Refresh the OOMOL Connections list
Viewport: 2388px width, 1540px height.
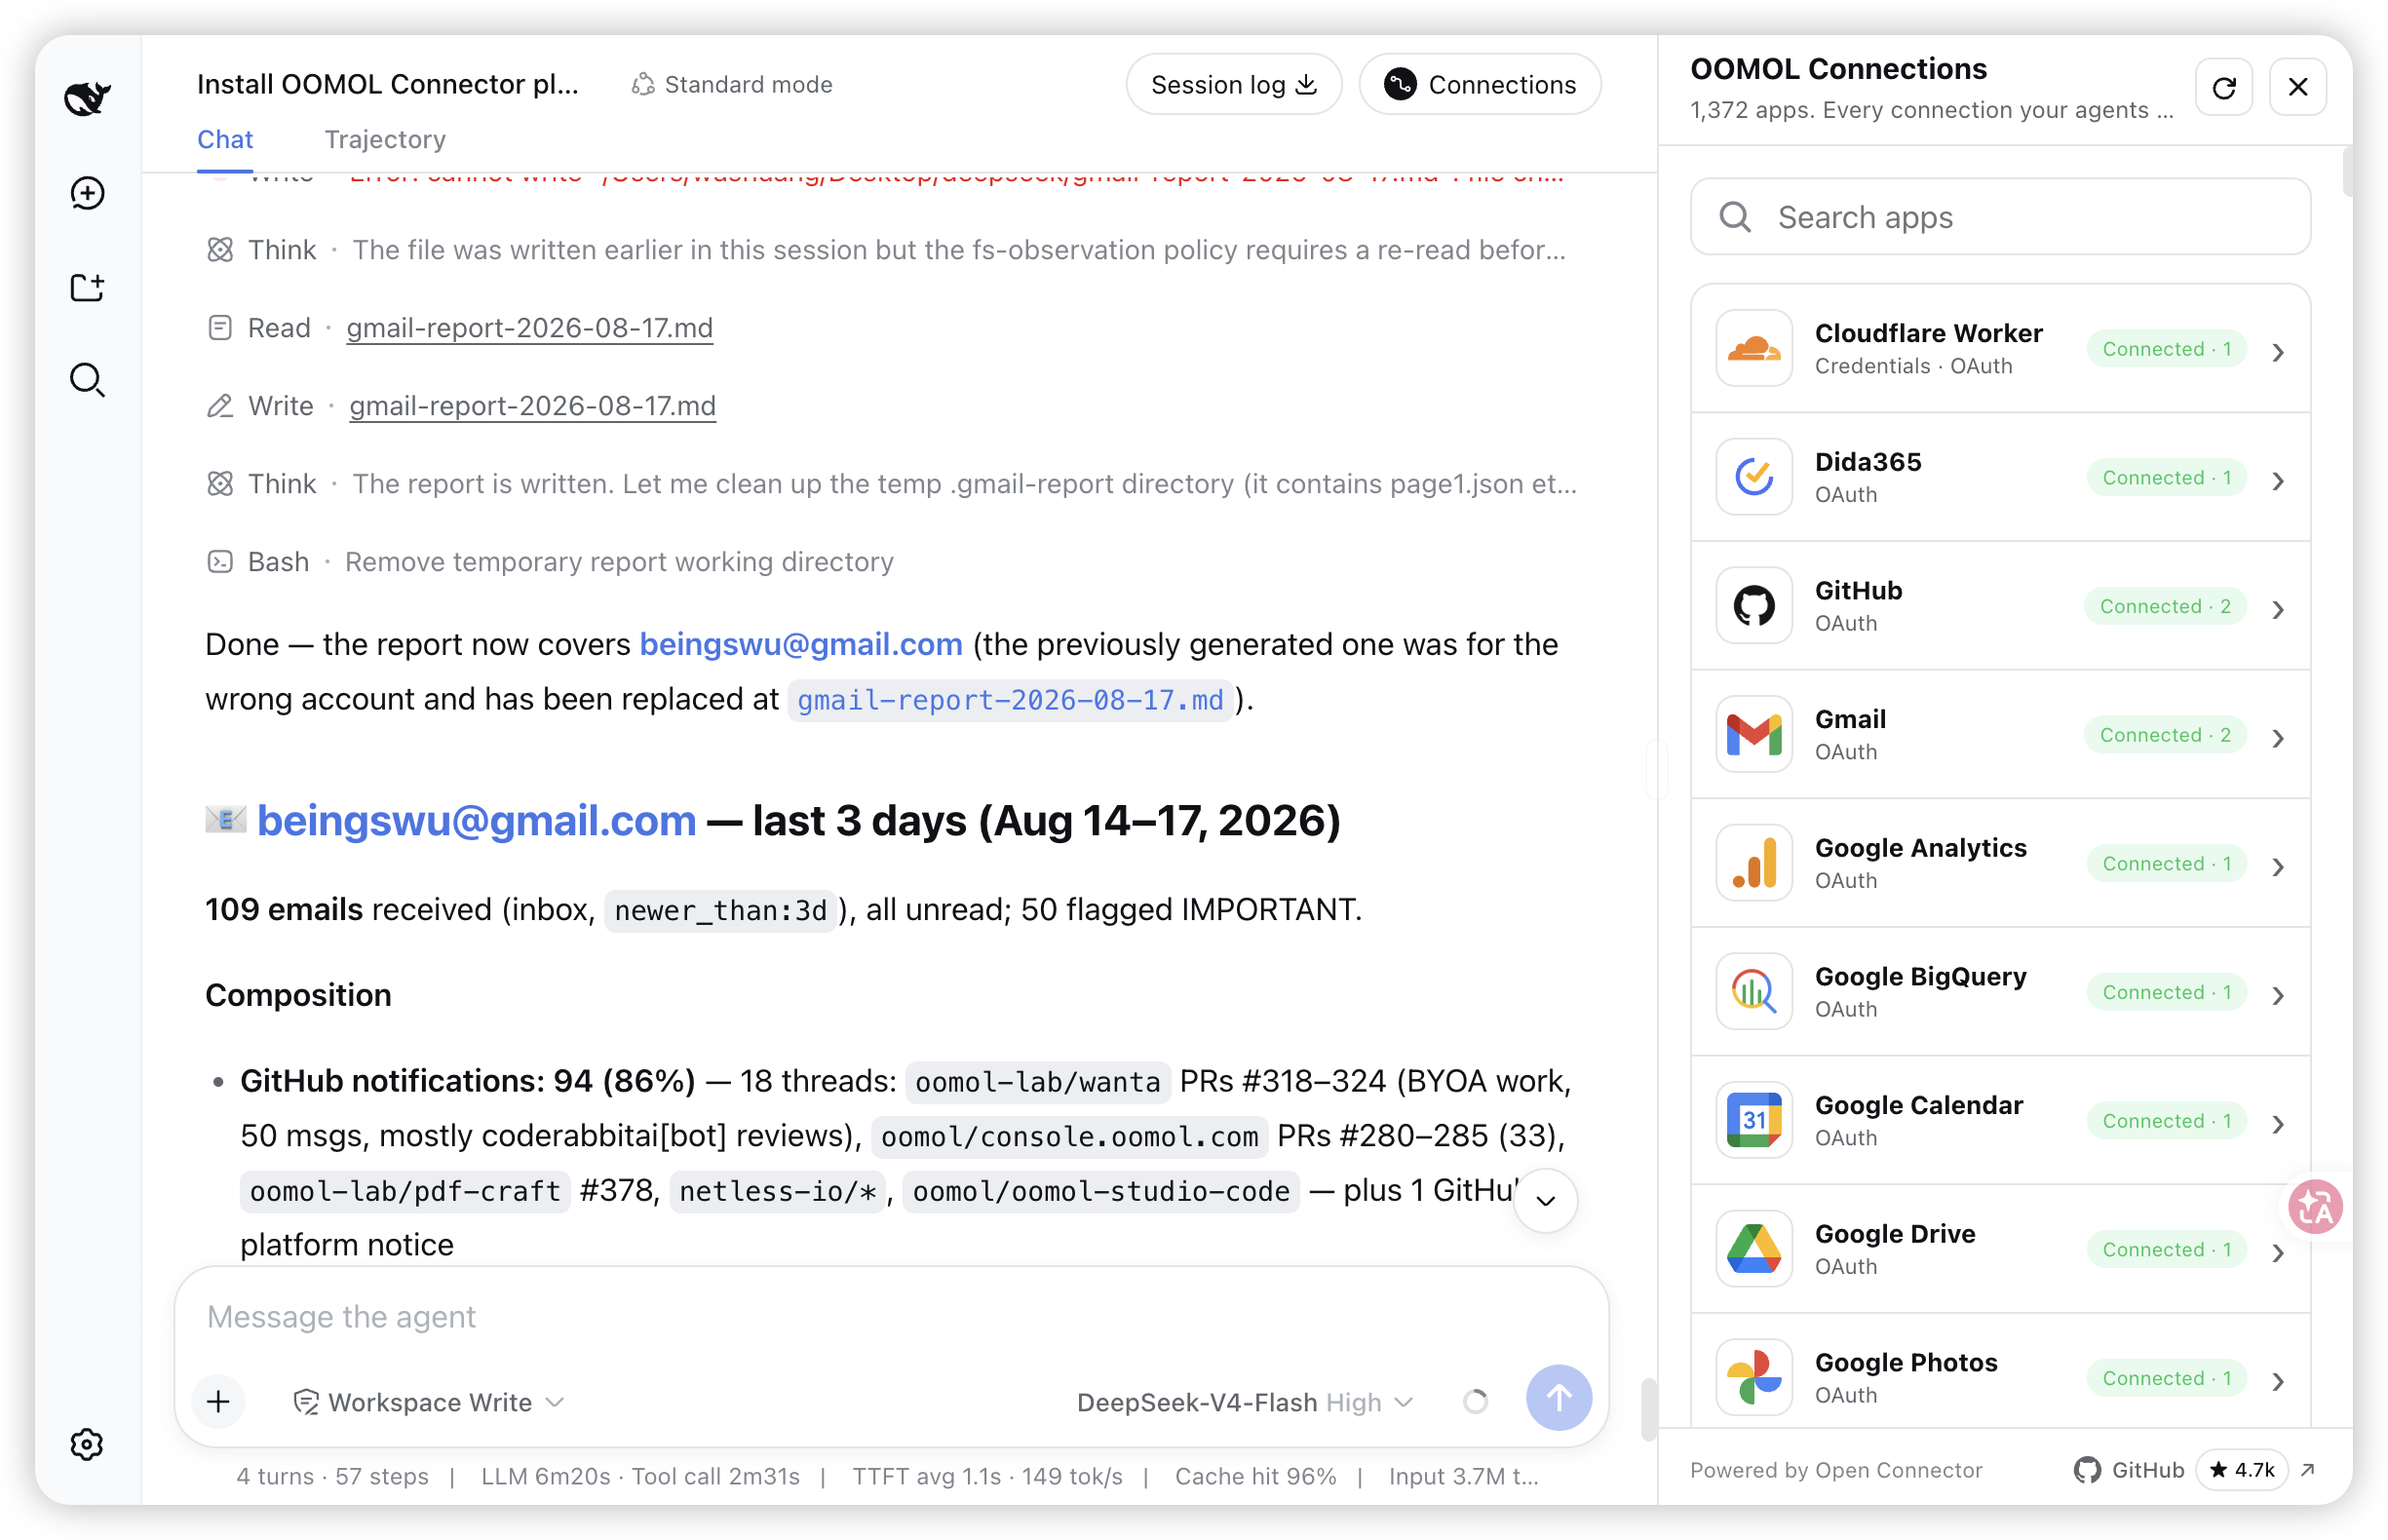(x=2223, y=88)
